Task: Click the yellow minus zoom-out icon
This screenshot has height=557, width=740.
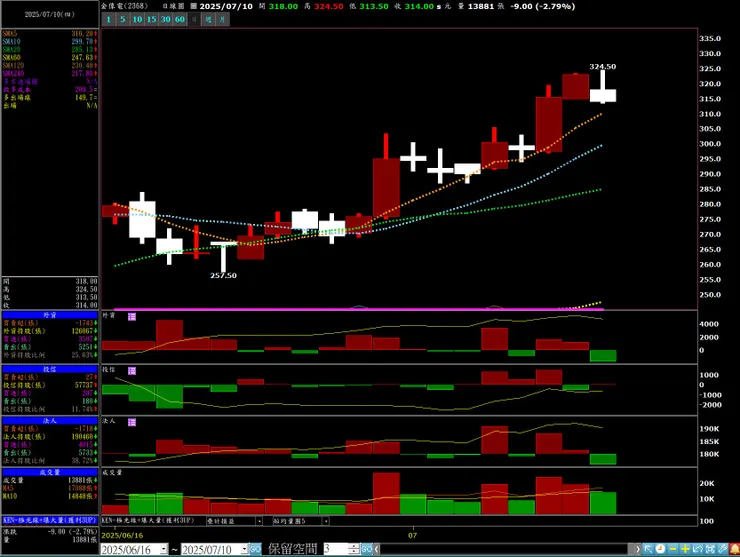Action: pyautogui.click(x=673, y=549)
